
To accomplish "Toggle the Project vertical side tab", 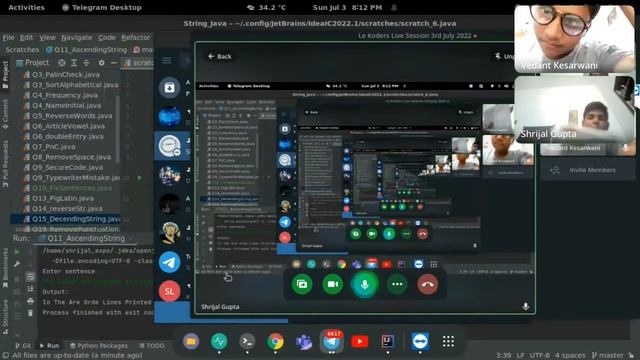I will pyautogui.click(x=5, y=74).
